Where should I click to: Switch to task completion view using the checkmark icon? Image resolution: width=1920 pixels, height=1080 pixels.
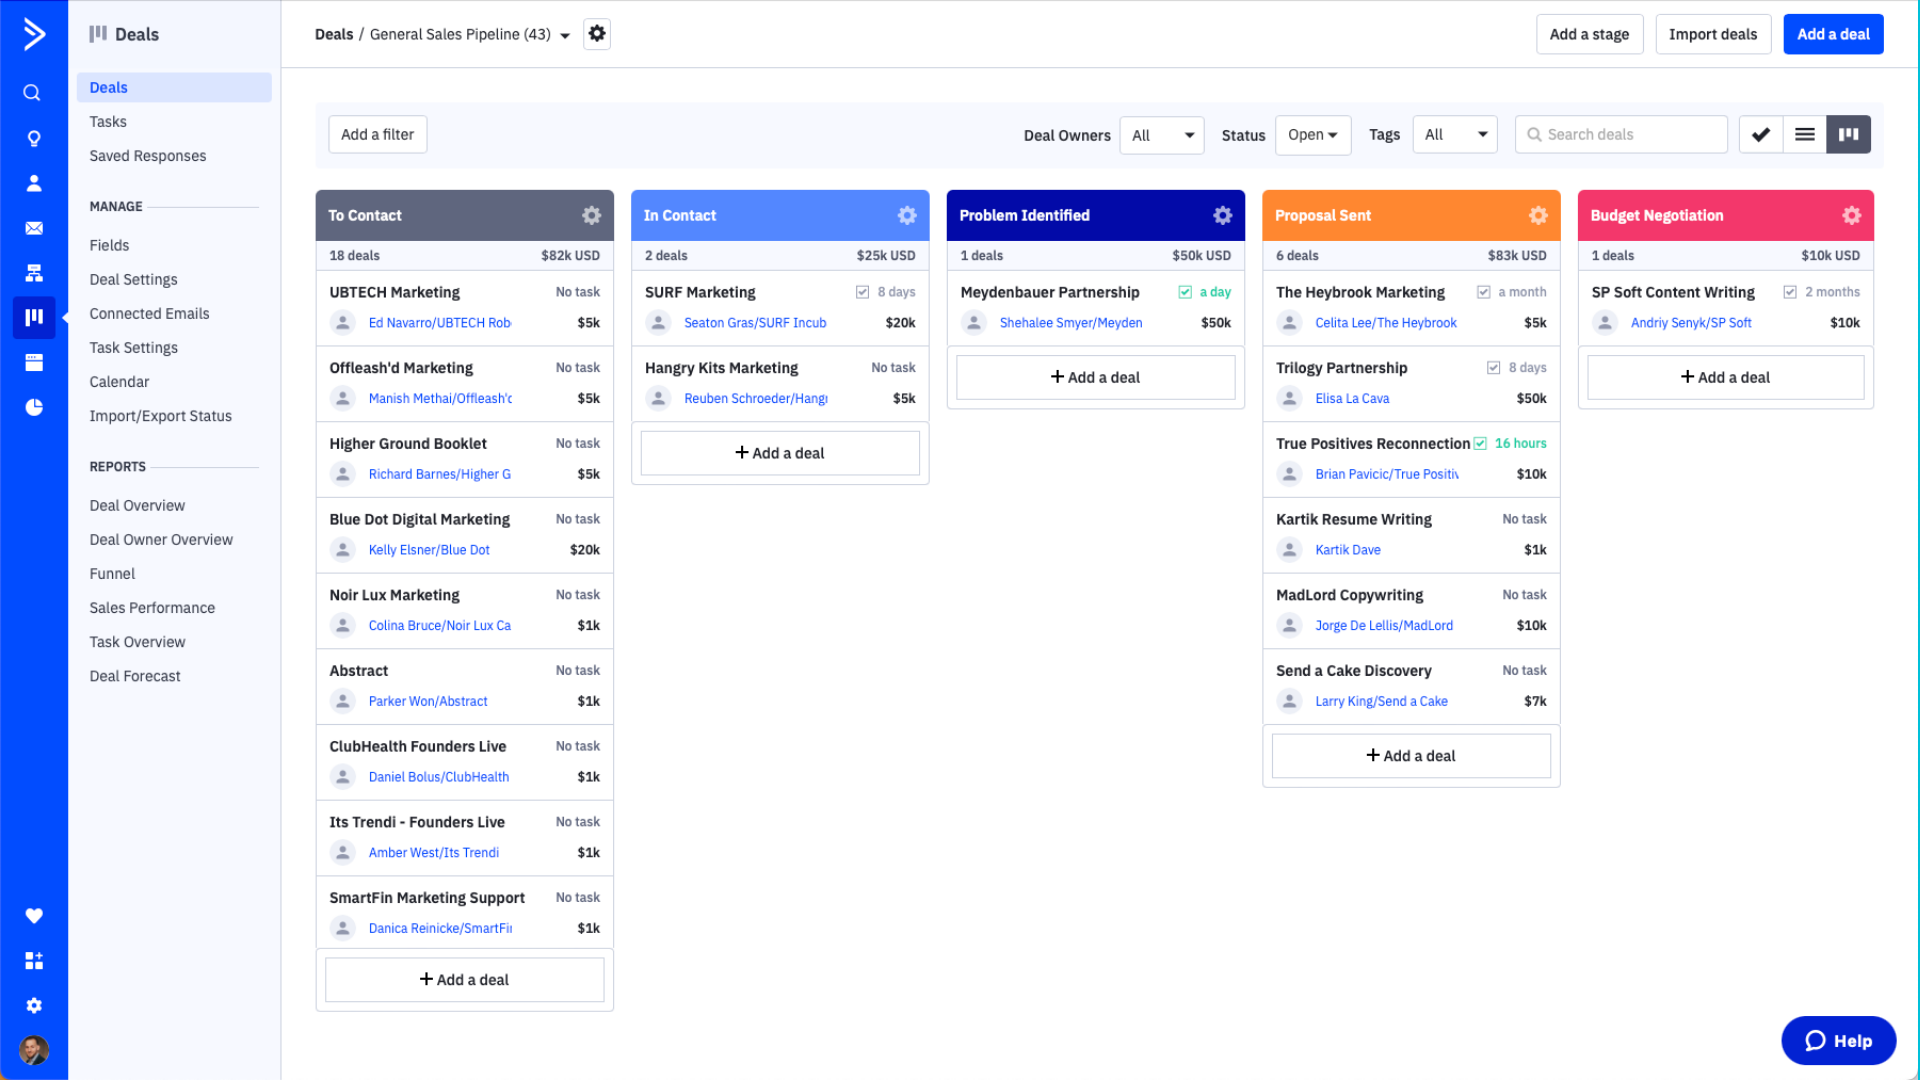(x=1760, y=134)
